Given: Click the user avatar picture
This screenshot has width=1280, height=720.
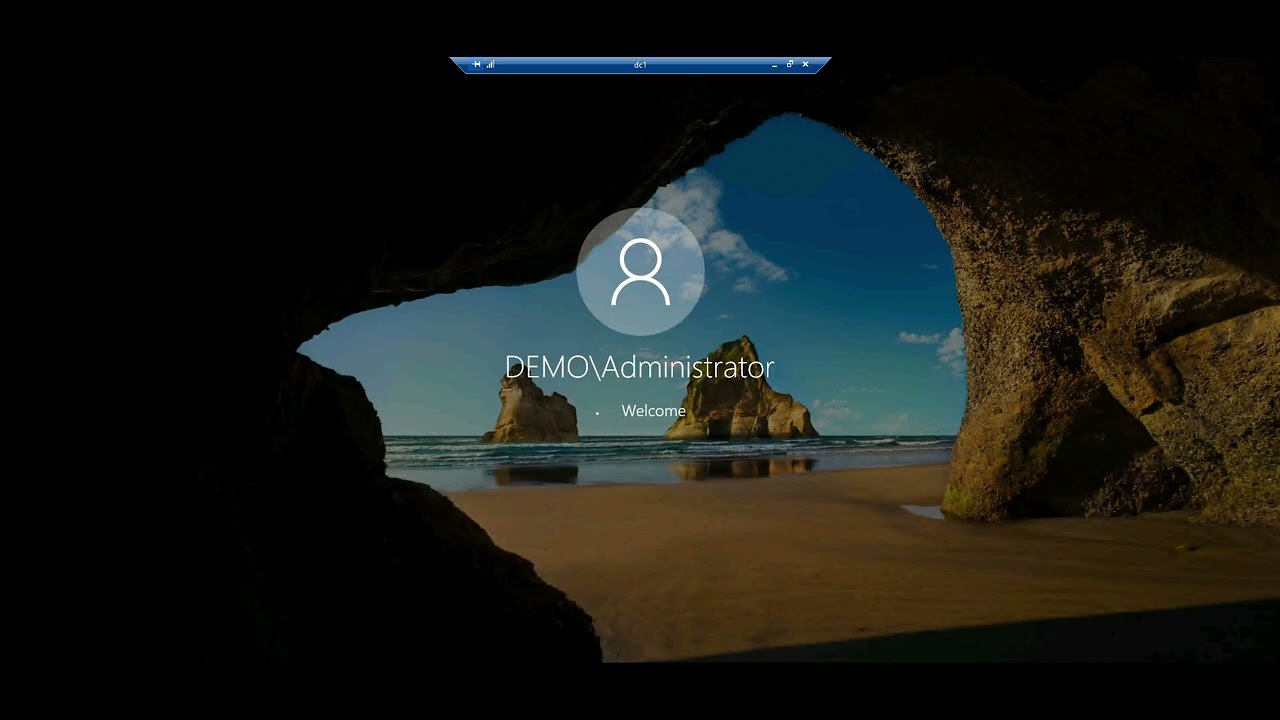Looking at the screenshot, I should (x=640, y=271).
